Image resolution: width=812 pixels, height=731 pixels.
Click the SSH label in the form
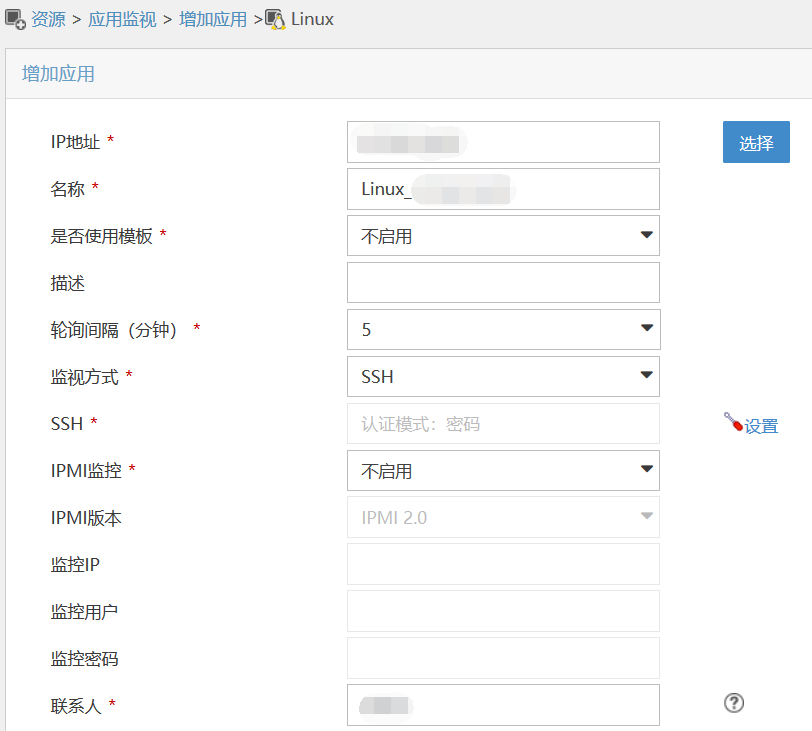67,424
